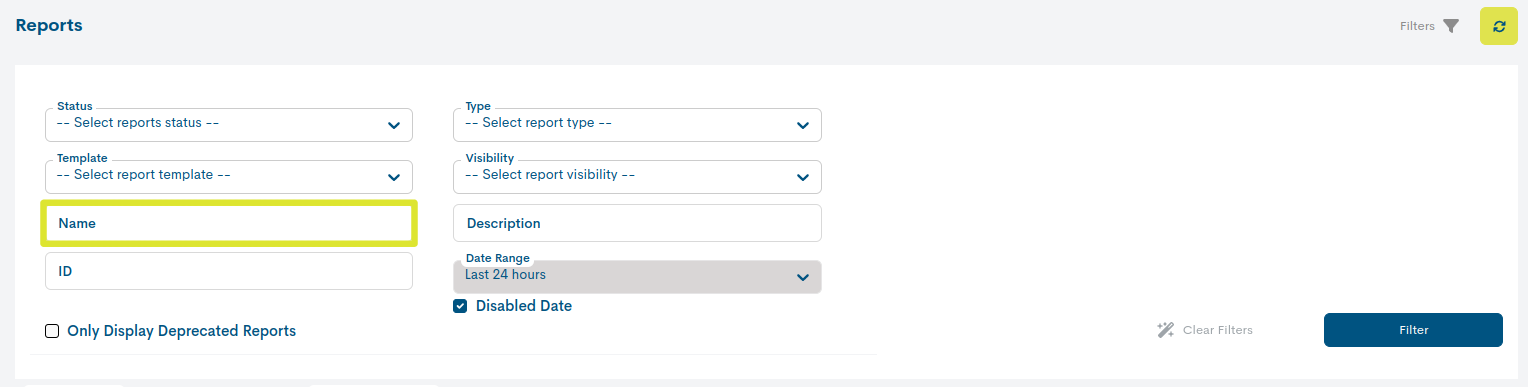Viewport: 1528px width, 387px height.
Task: Click the yellow refresh icon button
Action: [x=1498, y=26]
